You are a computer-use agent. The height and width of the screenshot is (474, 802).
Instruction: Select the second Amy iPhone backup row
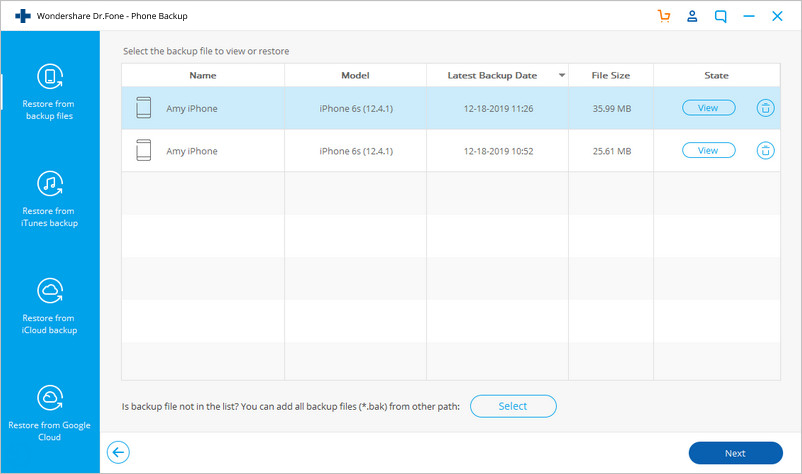click(x=451, y=151)
